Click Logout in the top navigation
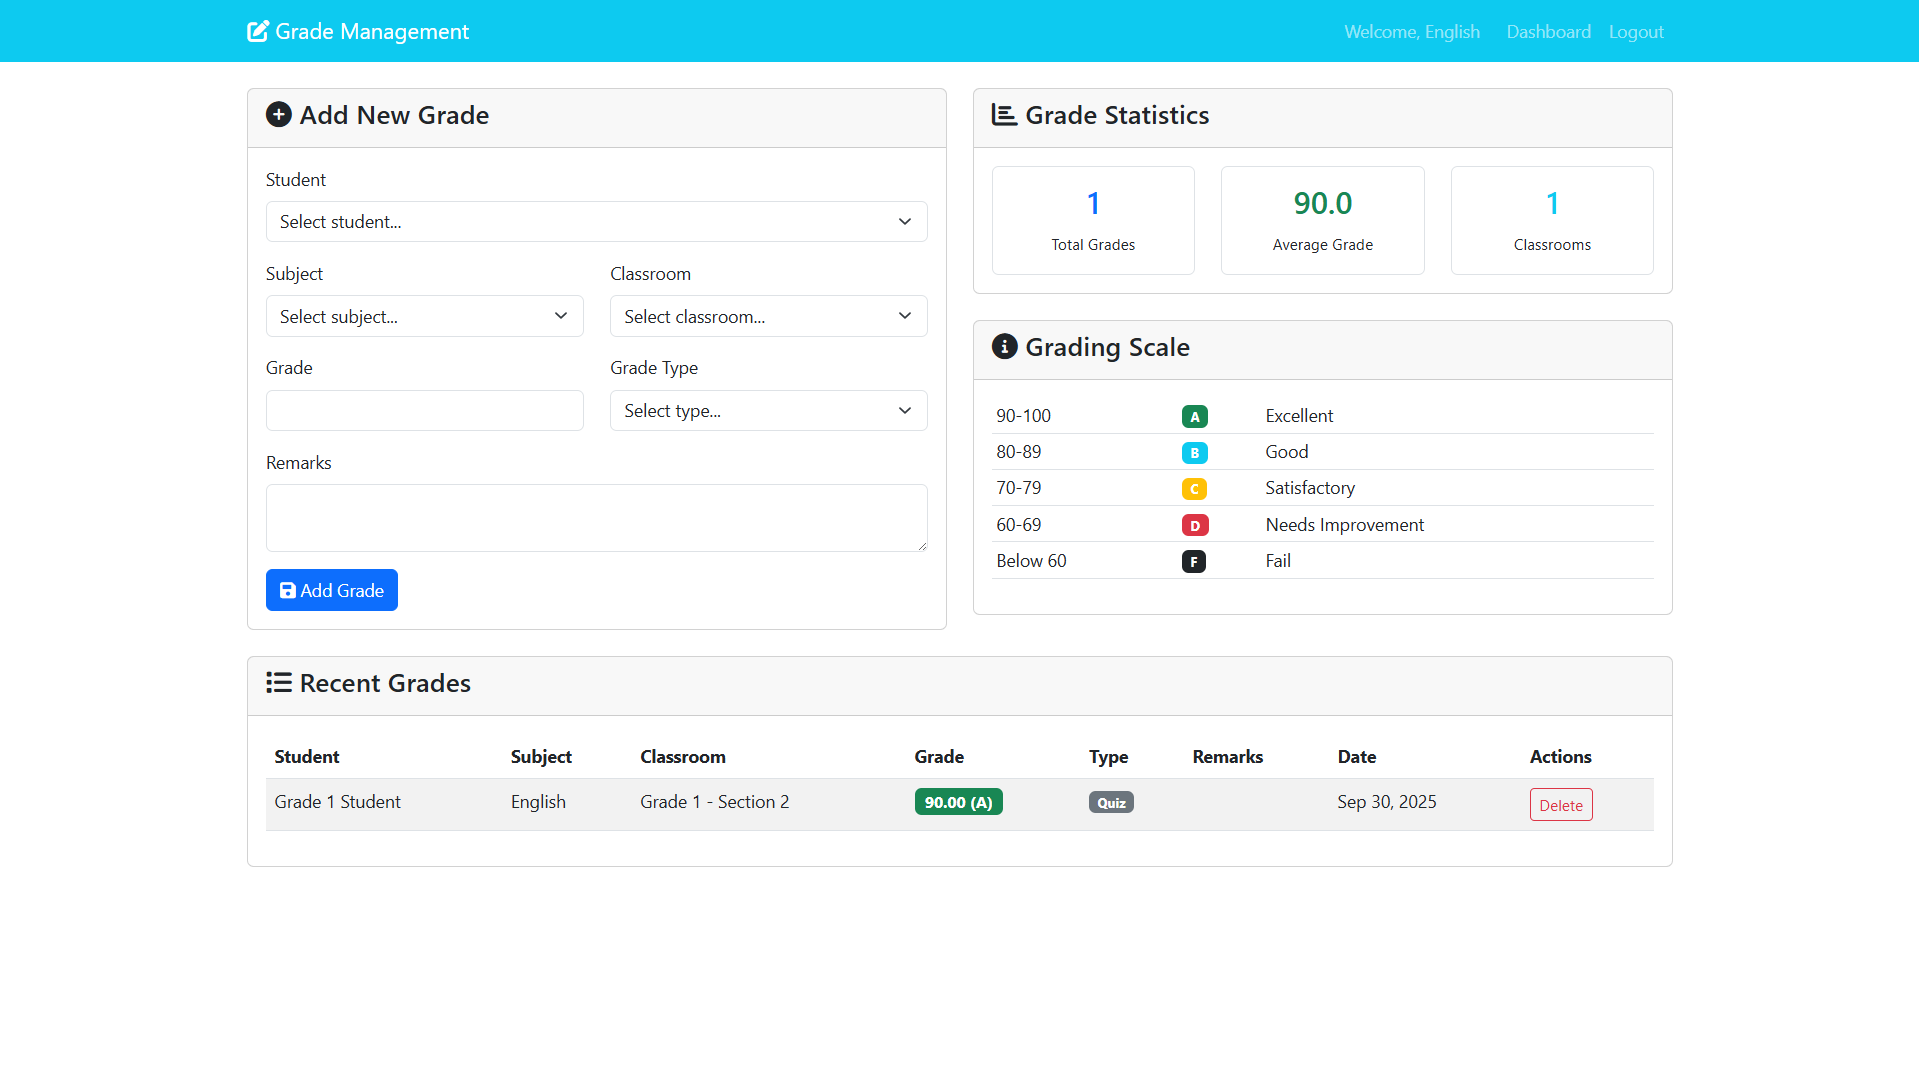 click(x=1636, y=32)
